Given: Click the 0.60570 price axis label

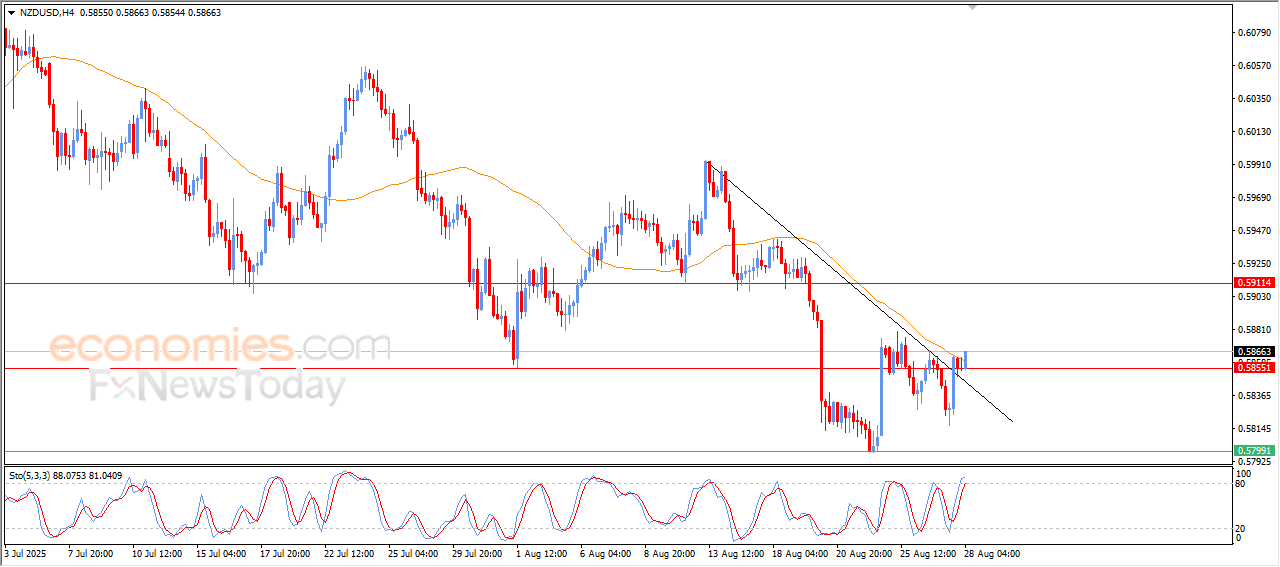Looking at the screenshot, I should (x=1255, y=66).
